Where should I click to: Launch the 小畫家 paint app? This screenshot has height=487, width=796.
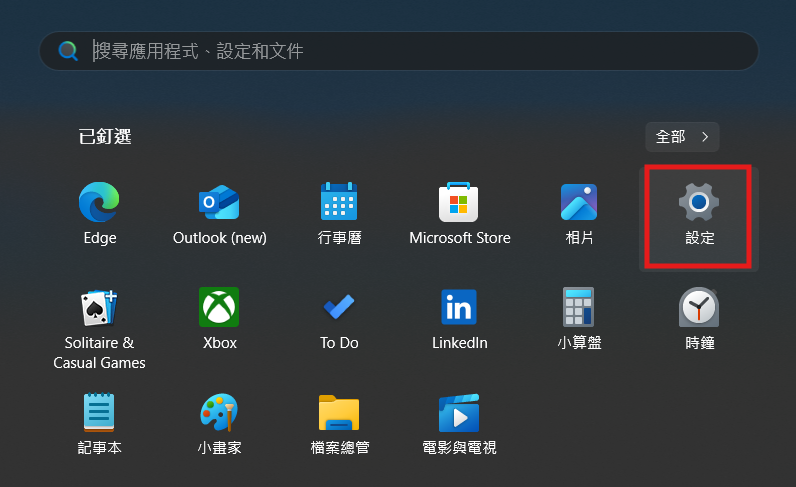219,424
